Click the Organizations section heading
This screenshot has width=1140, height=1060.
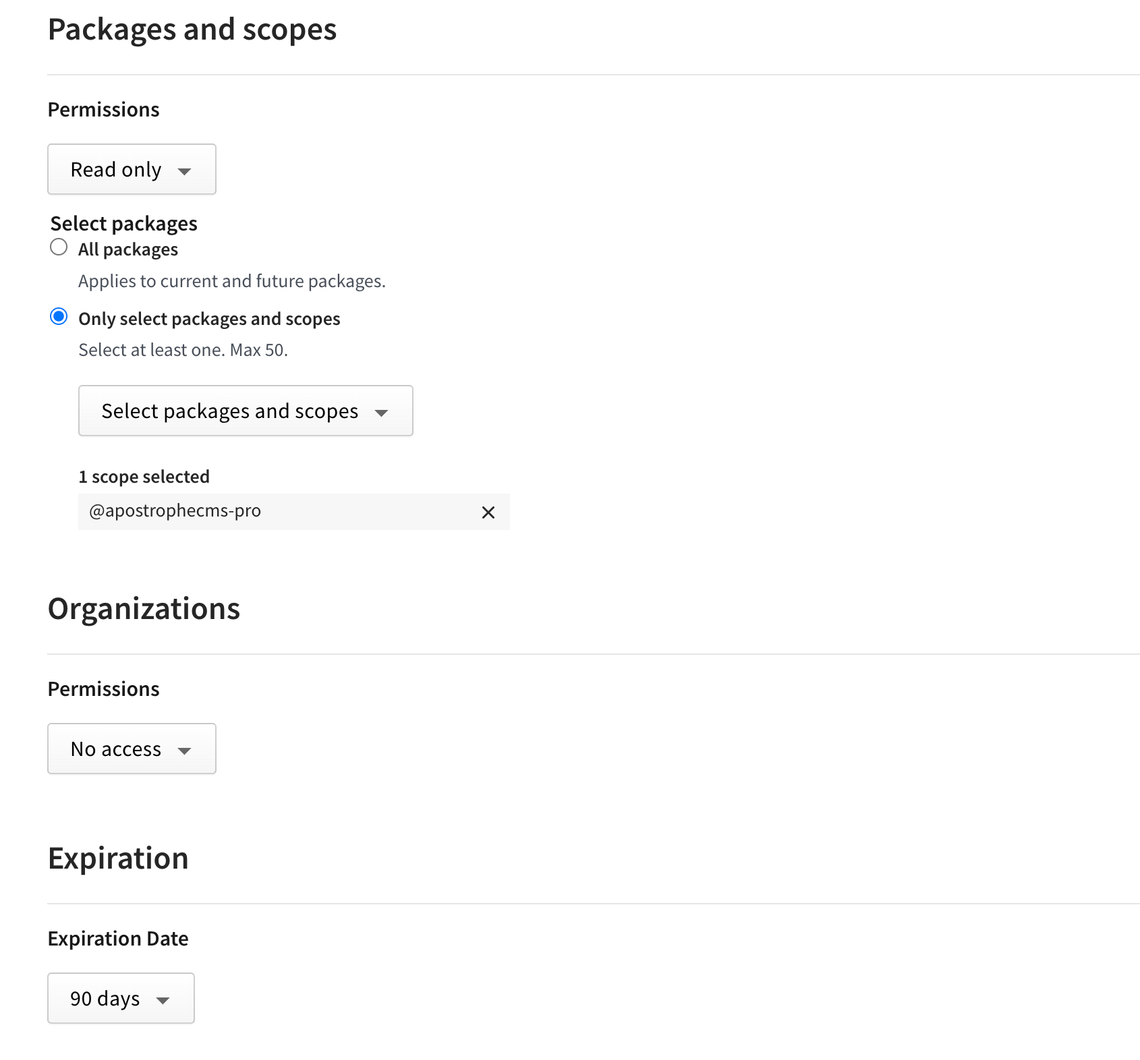pos(143,608)
